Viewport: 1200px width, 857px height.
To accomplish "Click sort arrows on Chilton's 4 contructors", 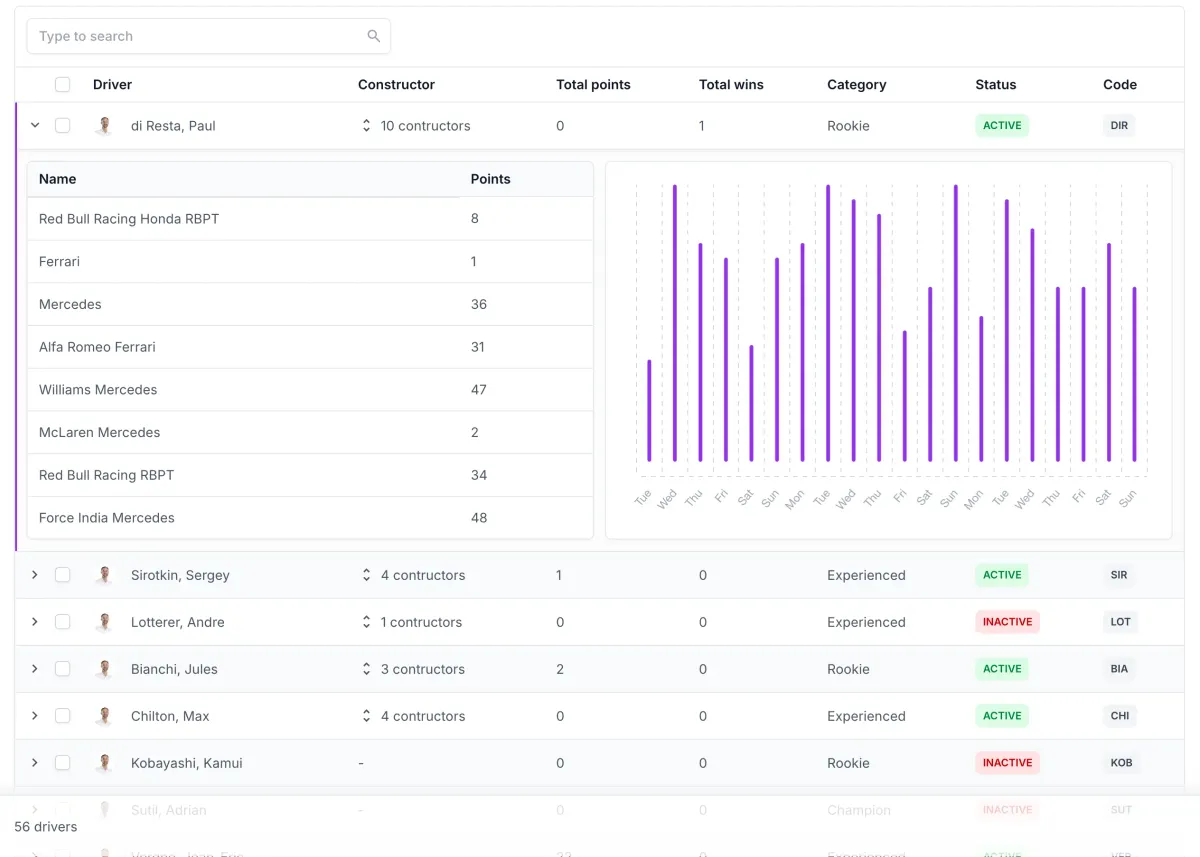I will (x=366, y=716).
